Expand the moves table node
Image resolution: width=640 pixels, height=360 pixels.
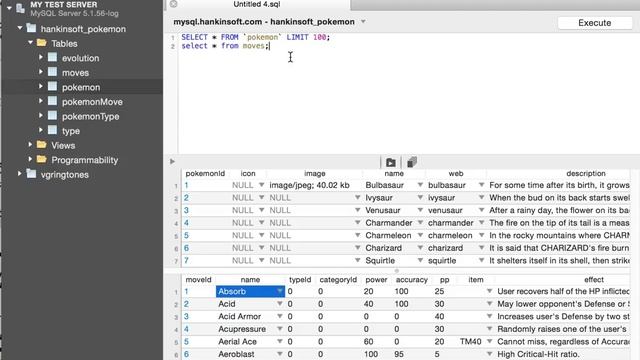tap(41, 72)
